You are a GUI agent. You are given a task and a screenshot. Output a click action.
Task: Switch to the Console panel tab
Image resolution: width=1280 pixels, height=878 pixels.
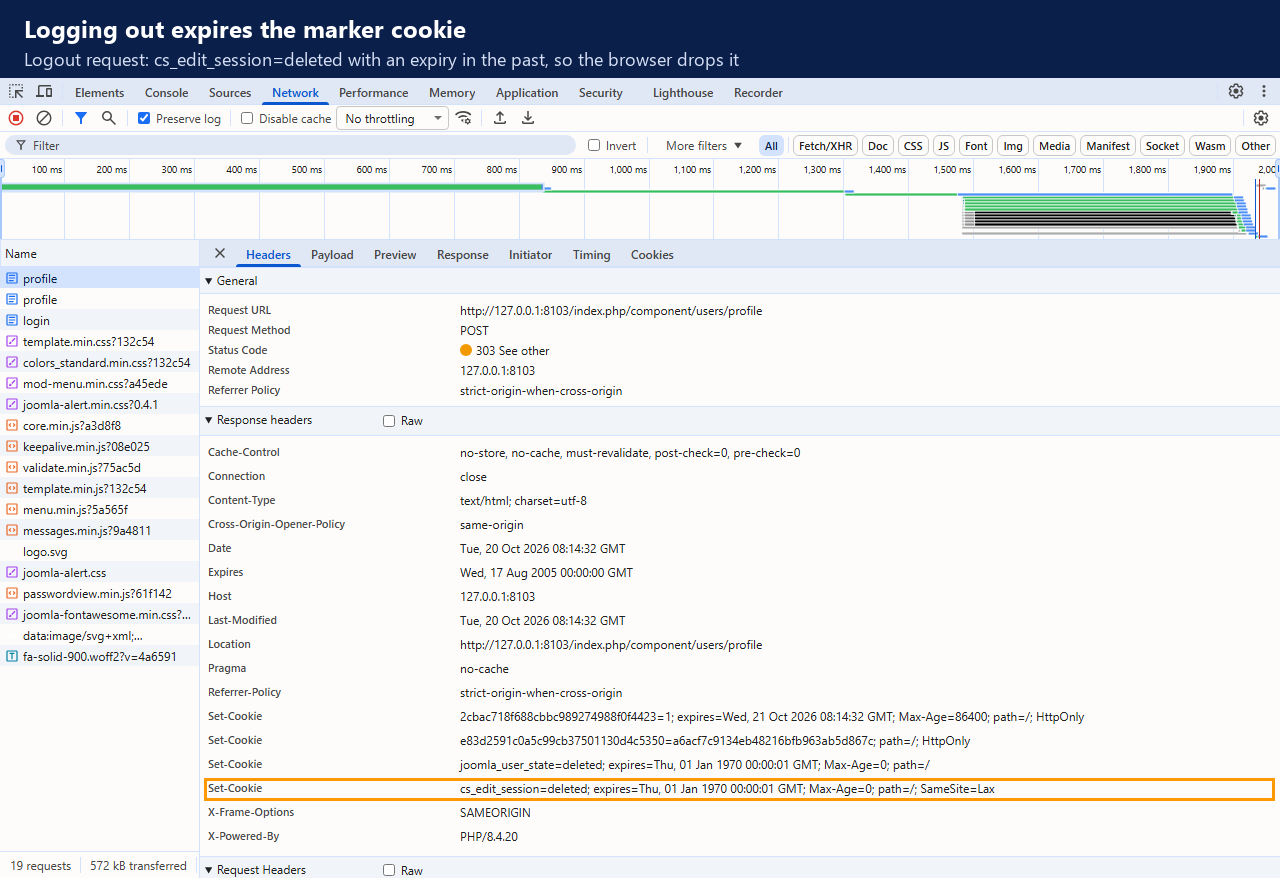point(166,92)
